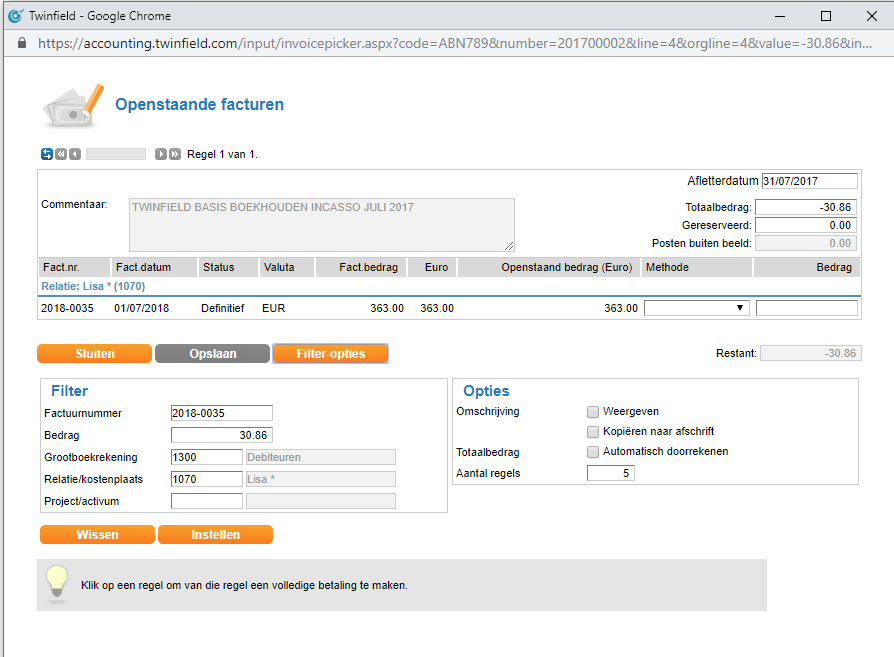The width and height of the screenshot is (894, 657).
Task: Click the blue refresh navigation icon
Action: pos(46,154)
